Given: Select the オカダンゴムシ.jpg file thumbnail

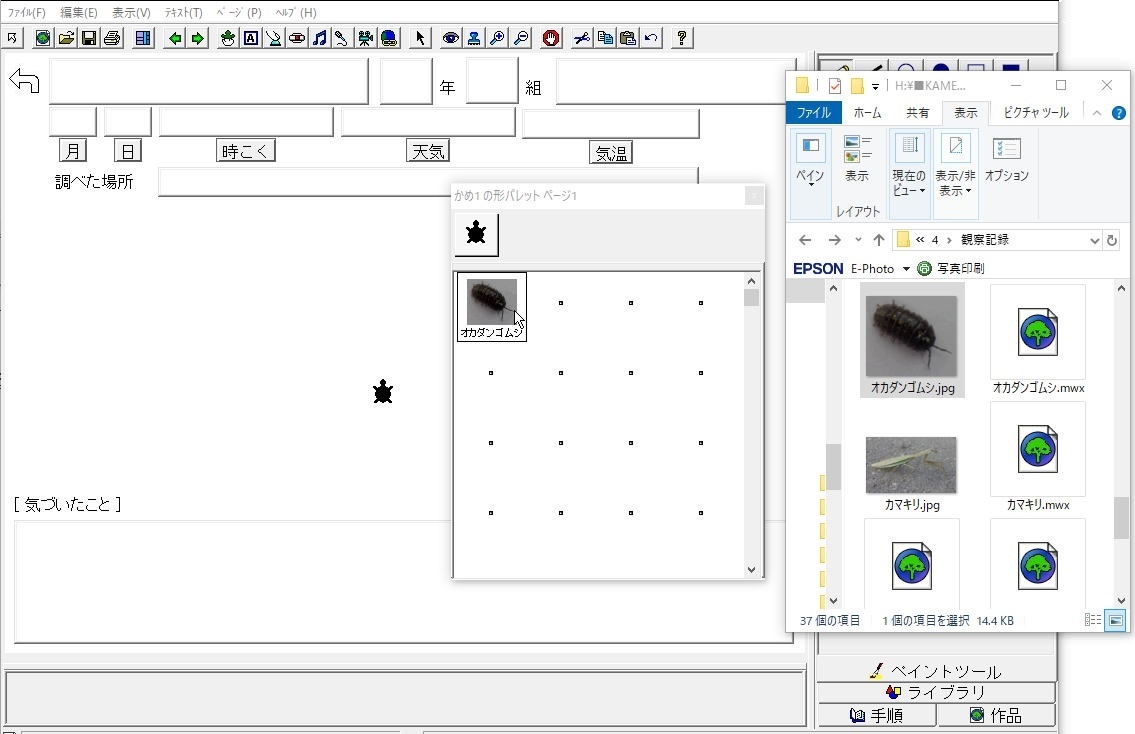Looking at the screenshot, I should point(911,338).
